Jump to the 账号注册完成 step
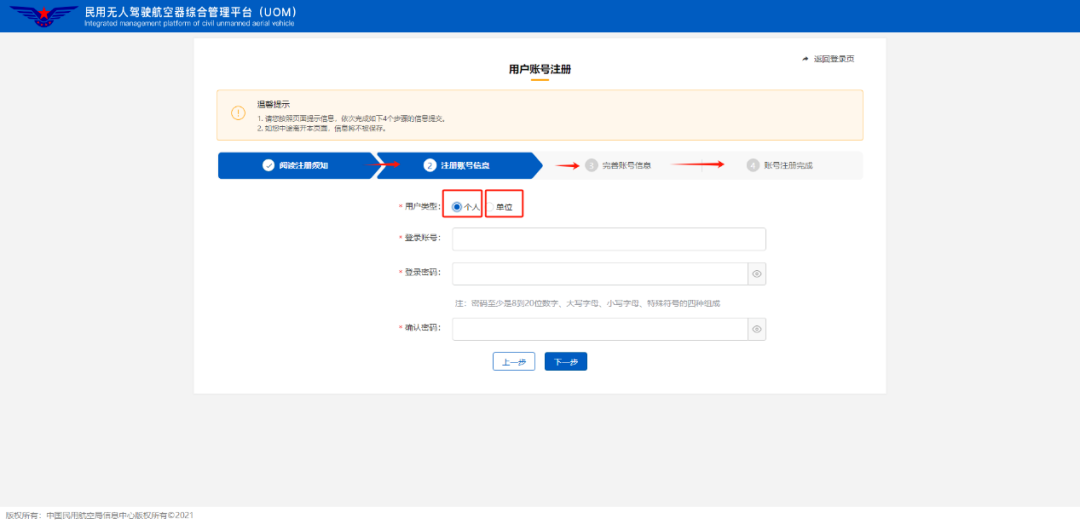The width and height of the screenshot is (1080, 524). tap(788, 165)
